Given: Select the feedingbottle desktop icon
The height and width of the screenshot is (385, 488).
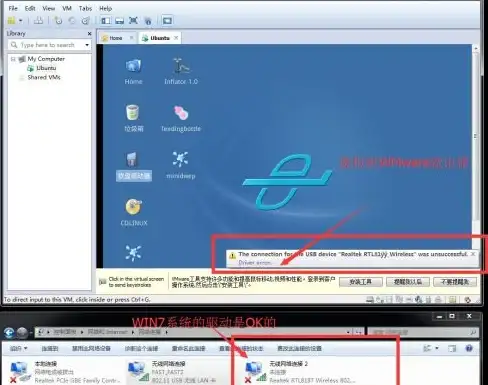Looking at the screenshot, I should (181, 118).
